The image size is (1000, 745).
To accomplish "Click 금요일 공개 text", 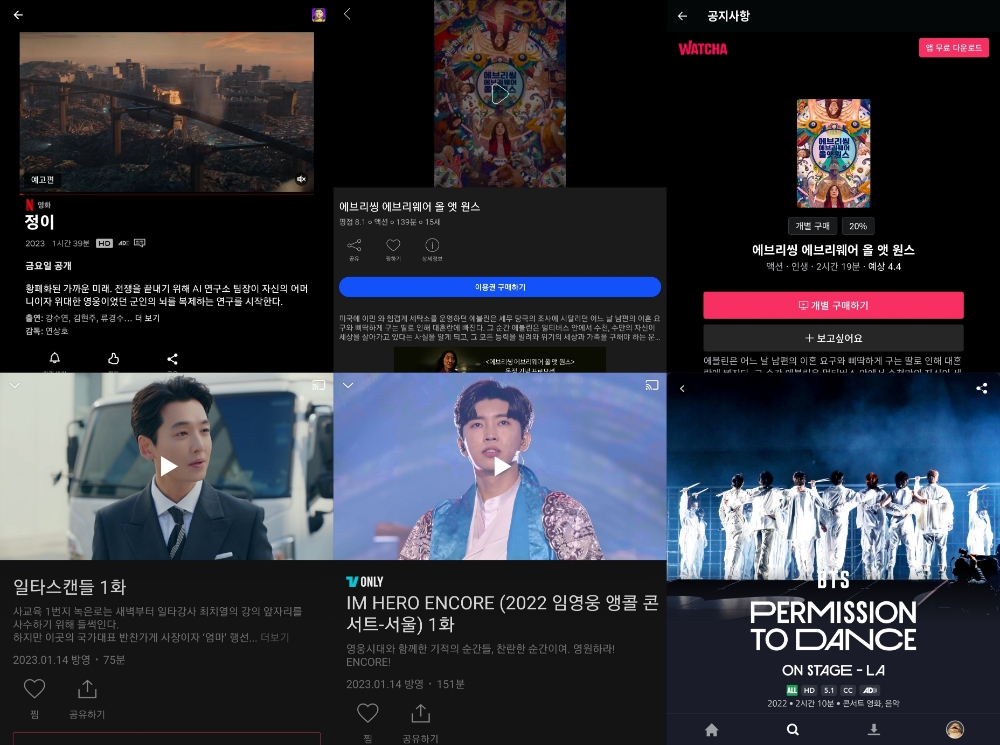I will [48, 266].
